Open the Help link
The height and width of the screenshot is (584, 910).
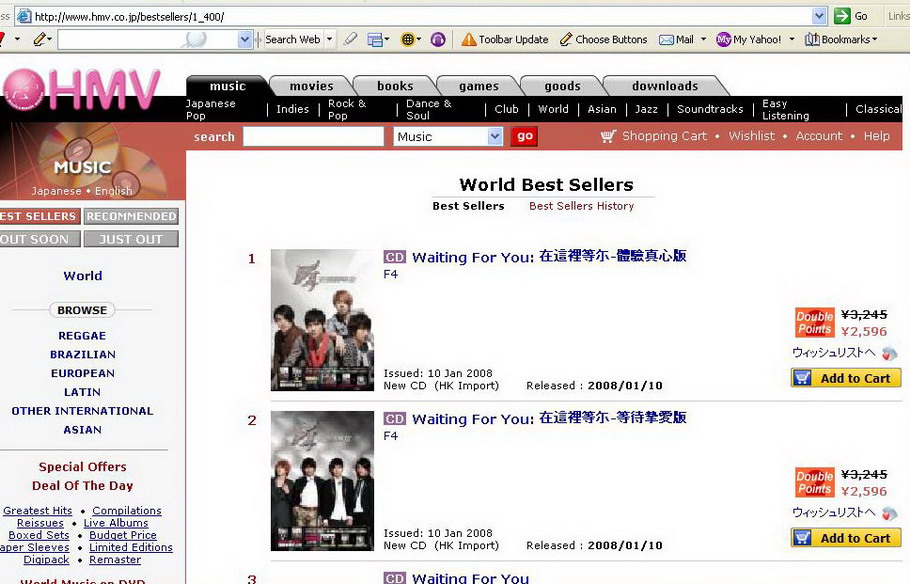[876, 136]
